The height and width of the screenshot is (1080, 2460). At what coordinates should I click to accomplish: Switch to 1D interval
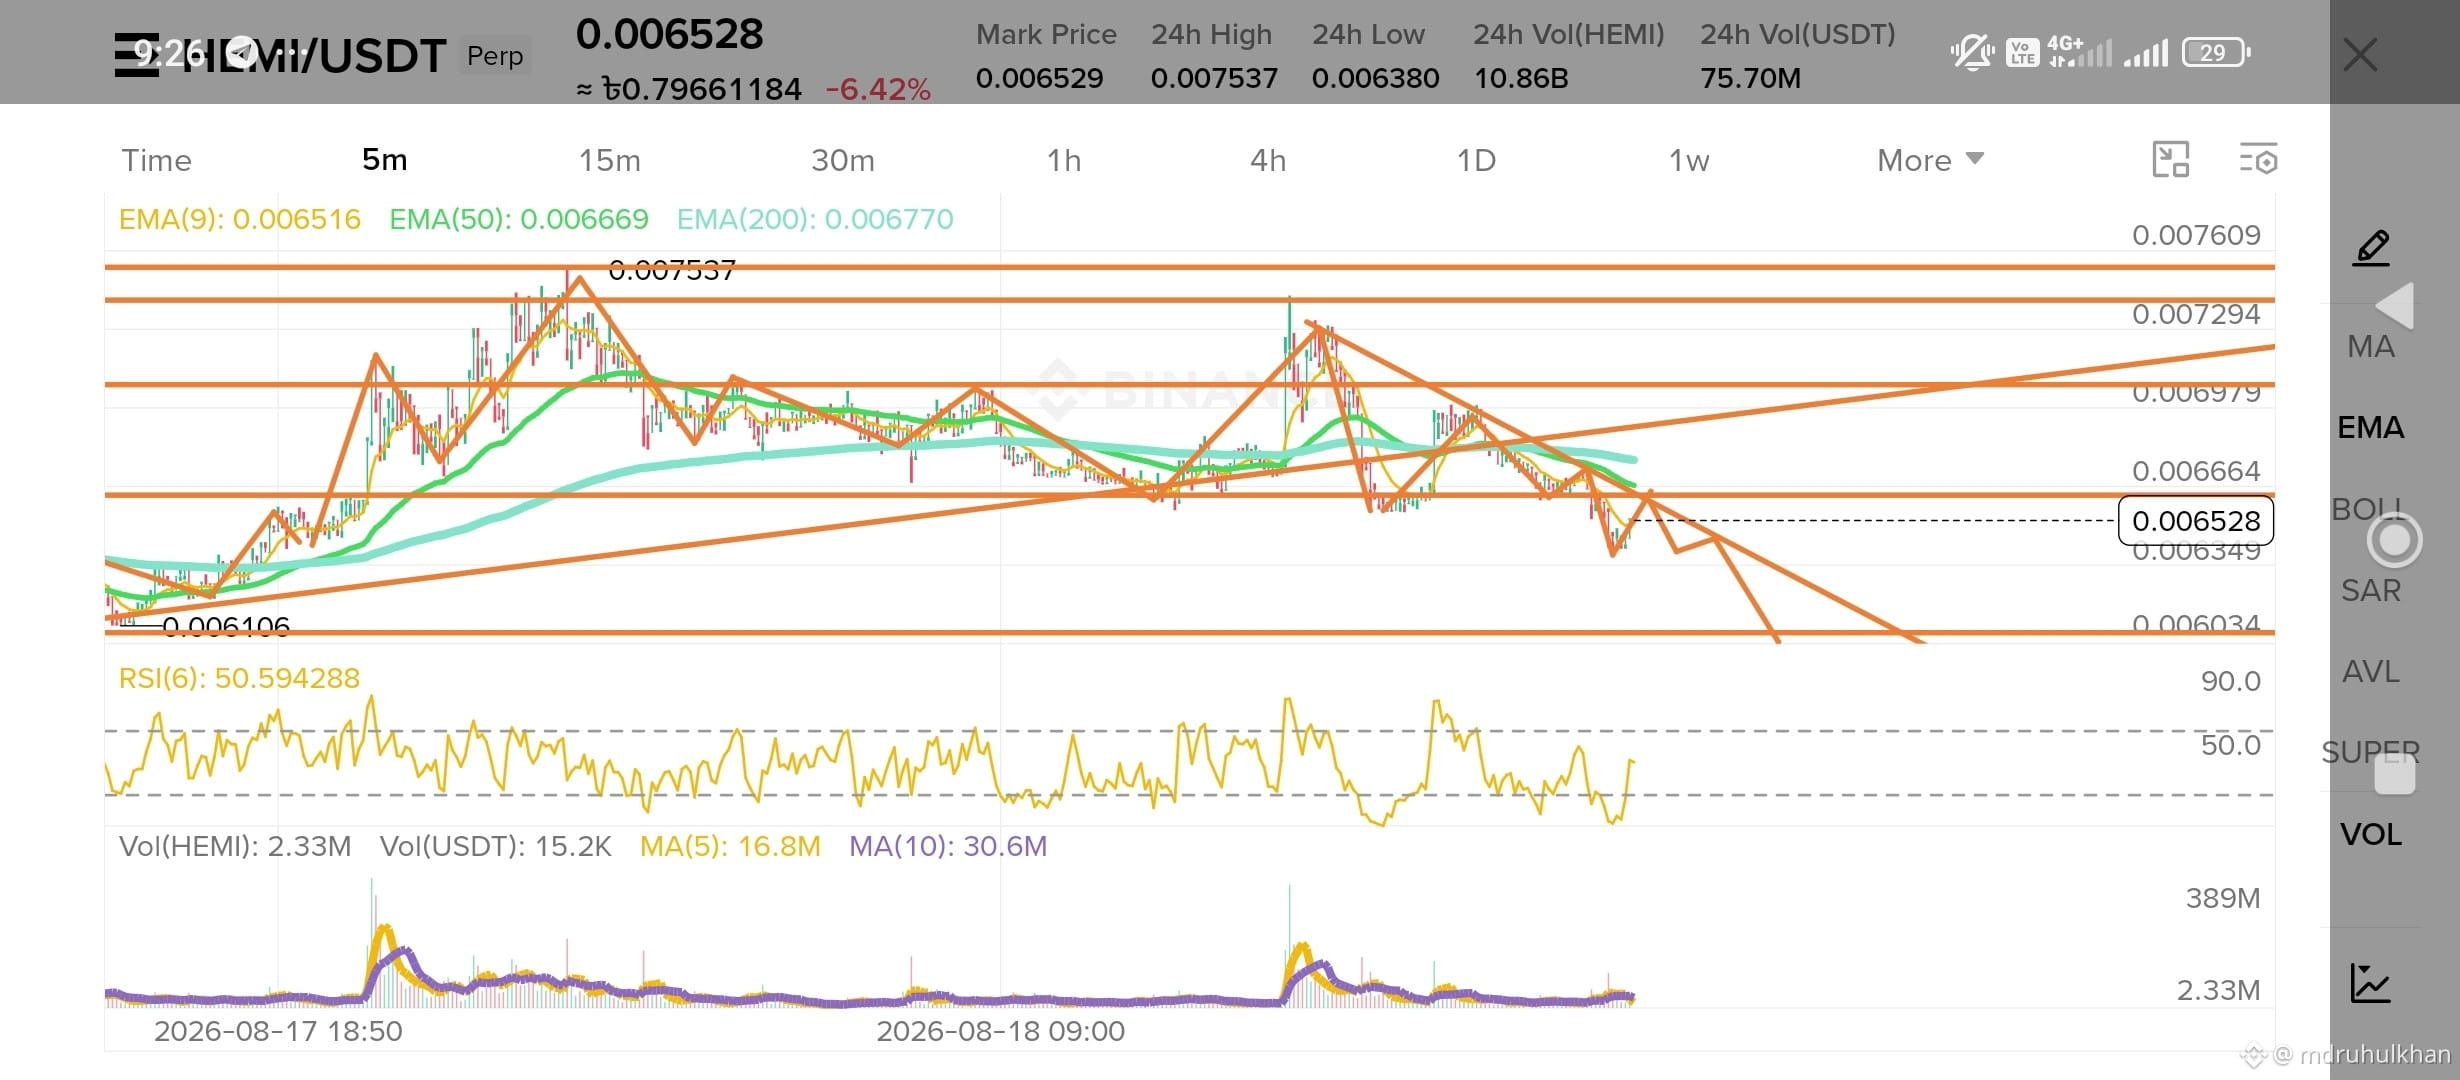click(x=1476, y=160)
